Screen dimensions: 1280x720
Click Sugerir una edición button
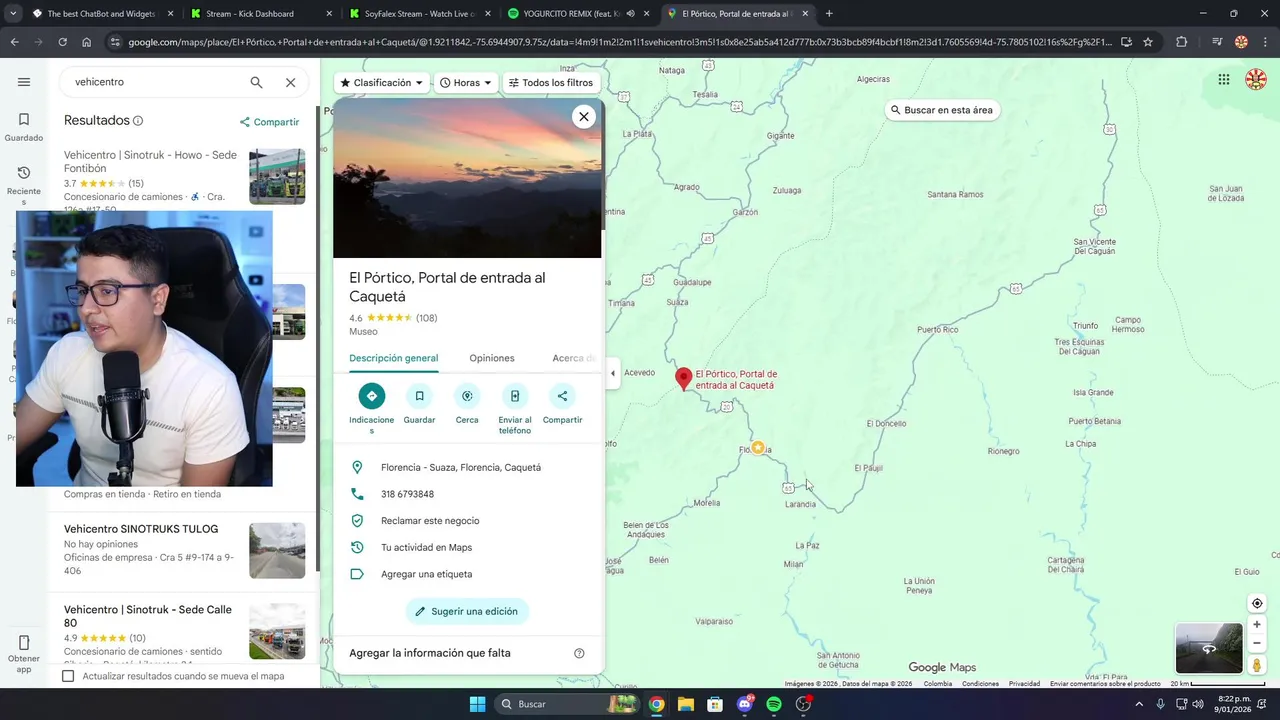[x=467, y=611]
